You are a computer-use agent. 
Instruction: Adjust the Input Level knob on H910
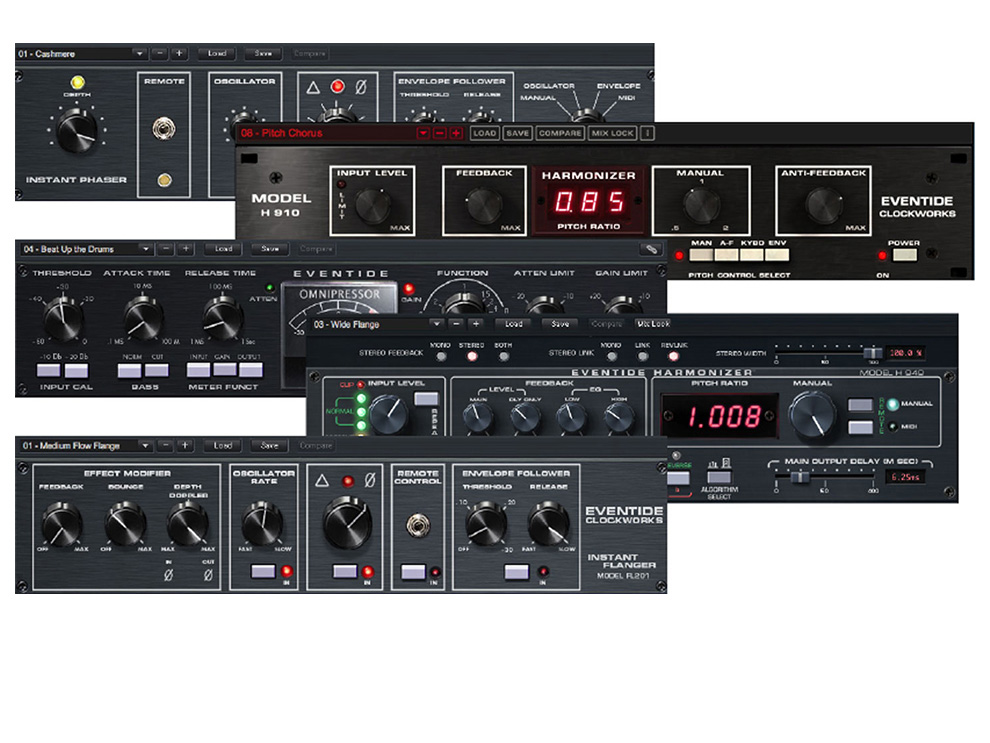pos(373,205)
